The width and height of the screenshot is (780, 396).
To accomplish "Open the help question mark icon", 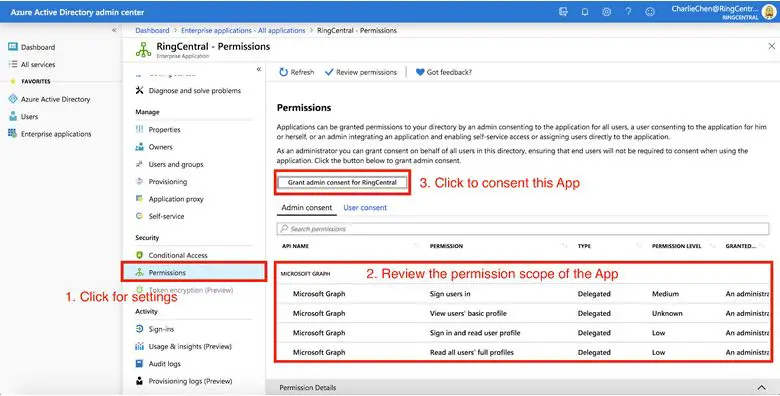I will 628,11.
